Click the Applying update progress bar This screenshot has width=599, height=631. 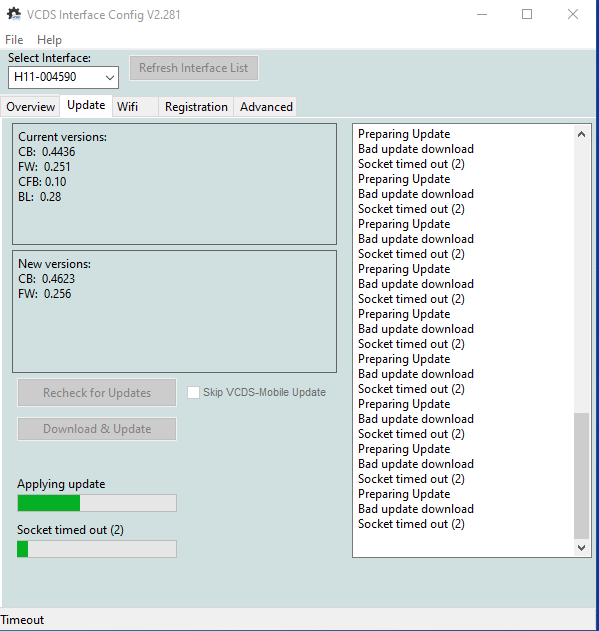(x=97, y=503)
